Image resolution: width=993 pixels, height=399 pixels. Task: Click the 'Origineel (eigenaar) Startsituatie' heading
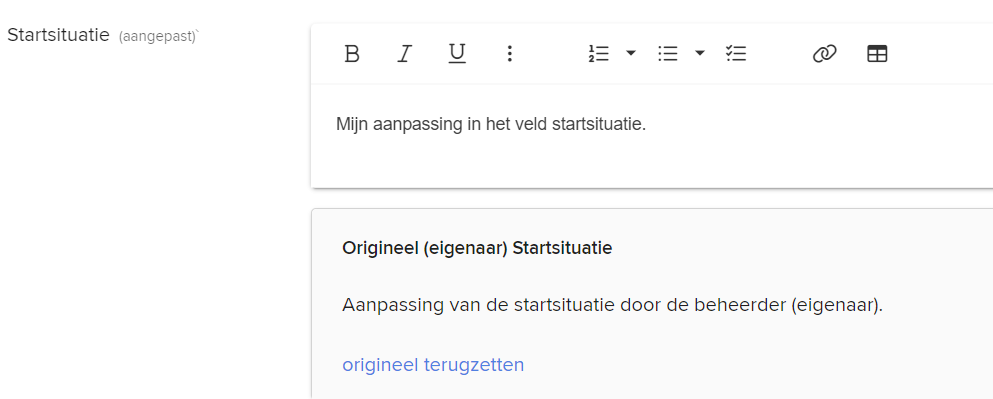coord(477,248)
